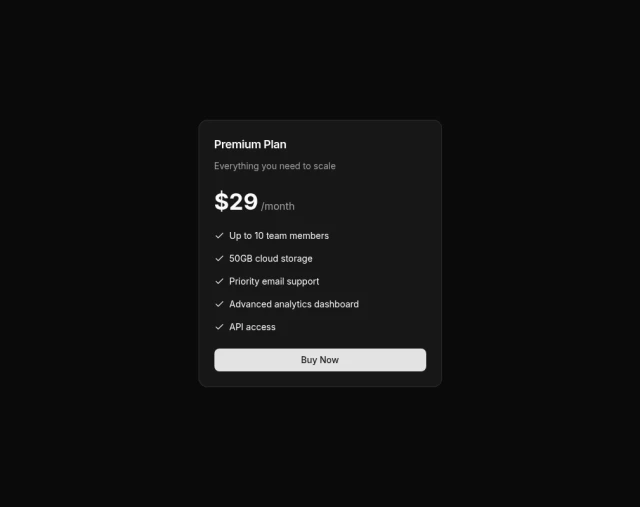Viewport: 640px width, 507px height.
Task: Click the word Plan in the card heading
Action: coord(275,145)
